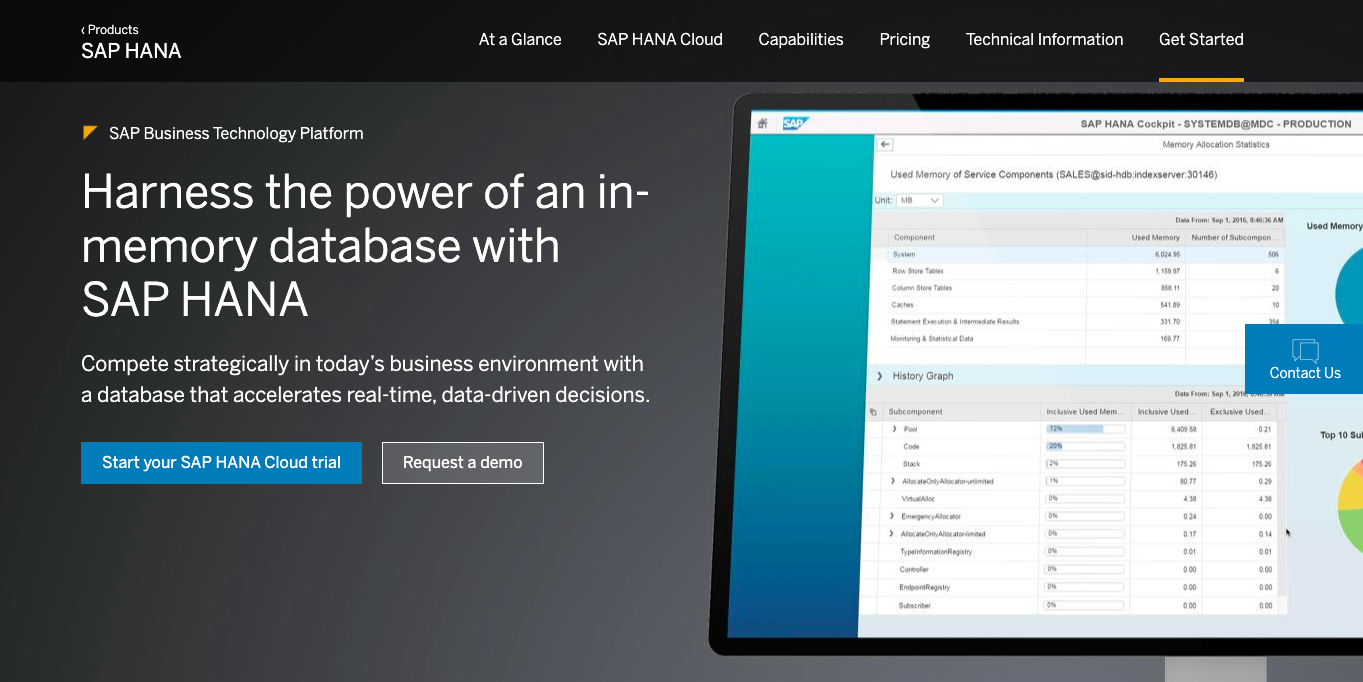Click the Exclusive Used... column header
1363x682 pixels.
(x=1239, y=412)
